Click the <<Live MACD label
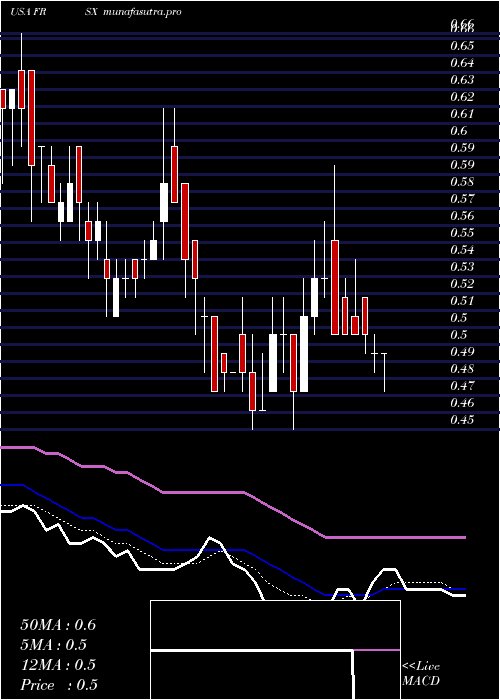The image size is (500, 700). 421,673
